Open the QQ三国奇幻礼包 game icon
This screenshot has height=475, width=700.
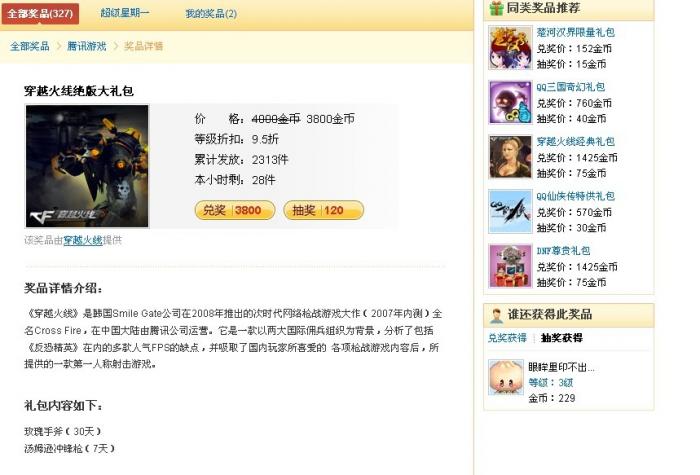(510, 102)
